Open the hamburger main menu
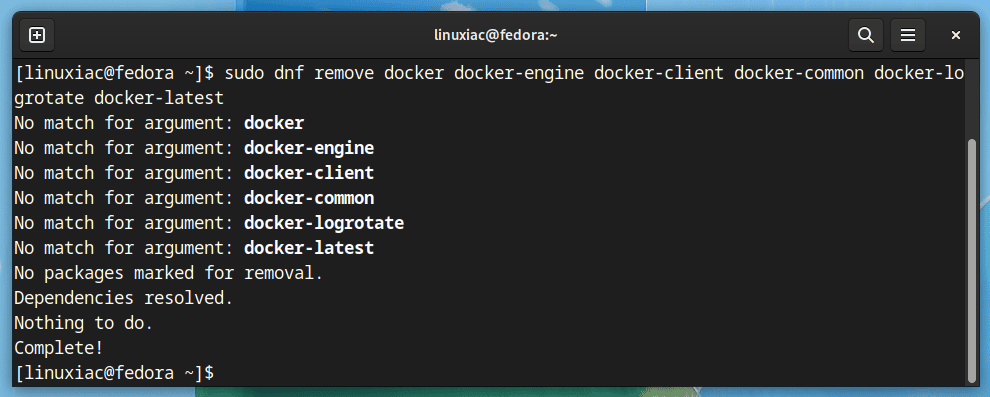The image size is (990, 397). [x=908, y=35]
